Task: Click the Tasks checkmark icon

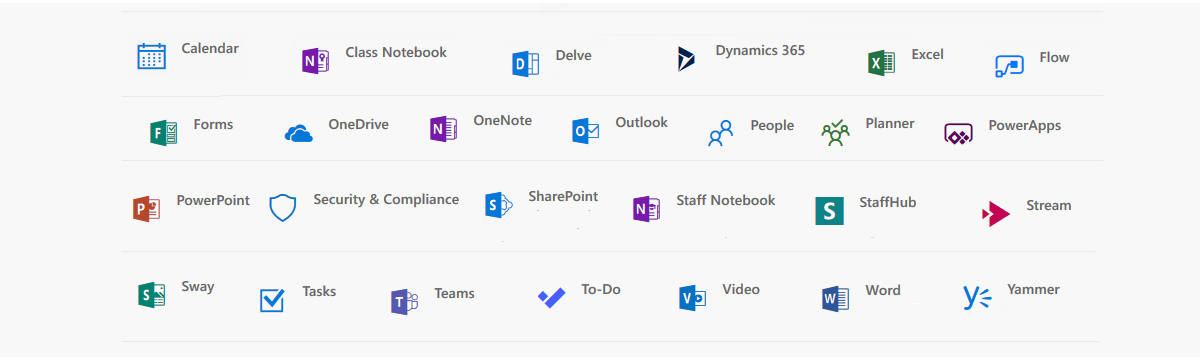Action: (272, 300)
